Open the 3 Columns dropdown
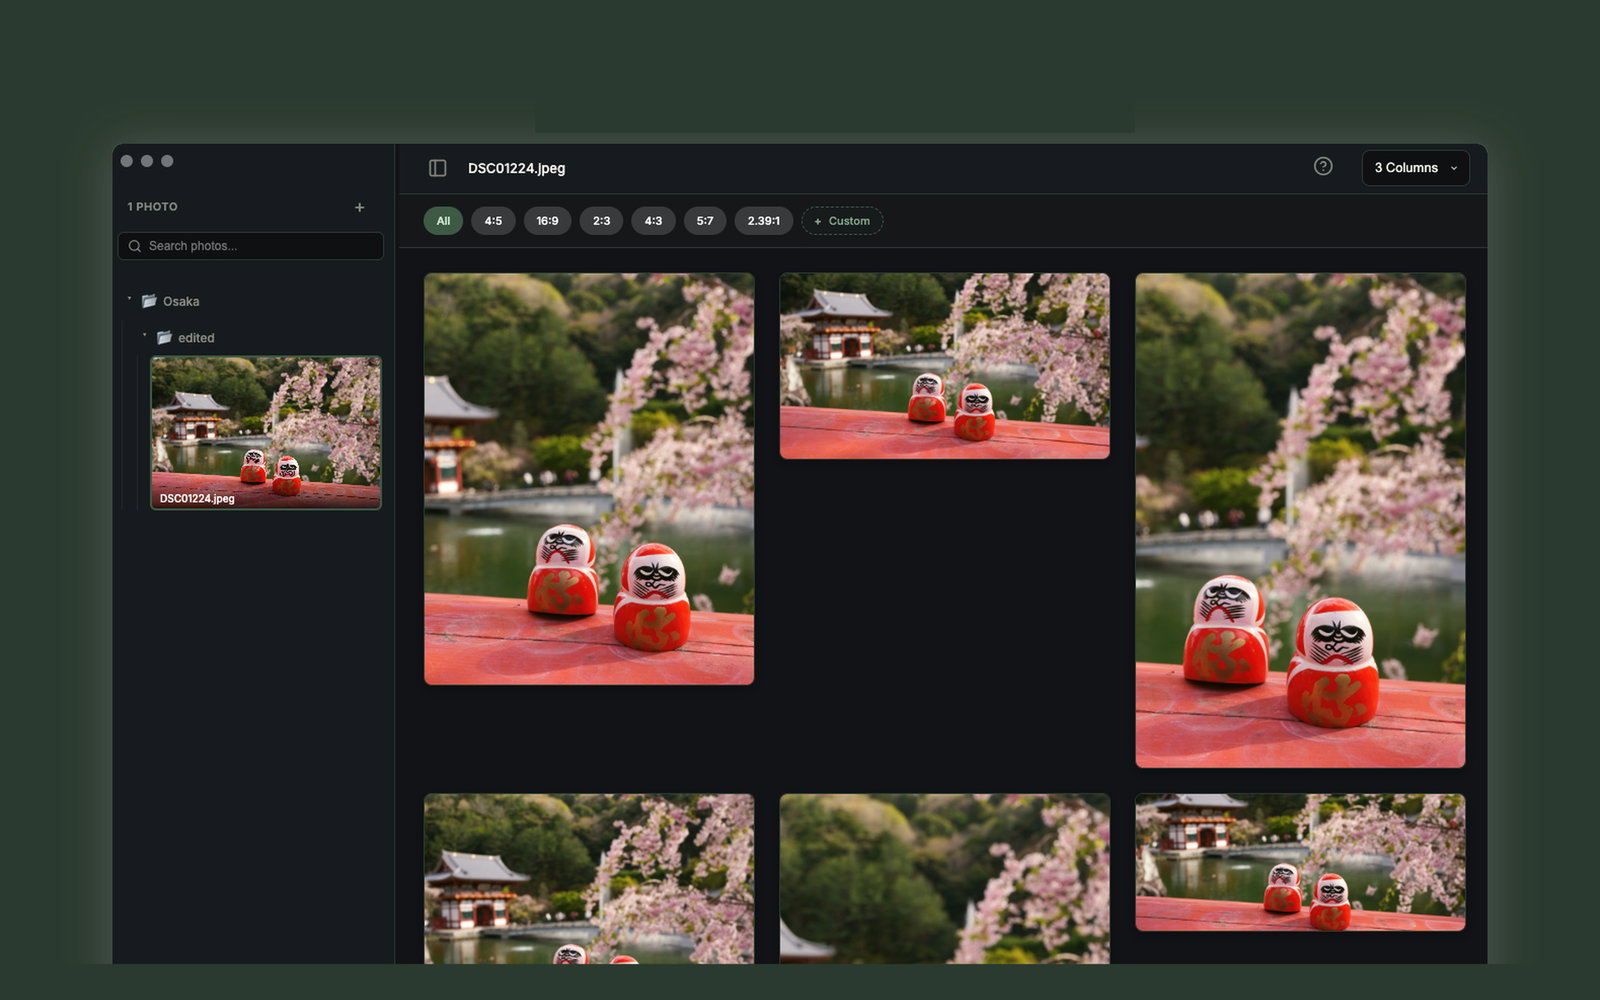 [x=1415, y=168]
